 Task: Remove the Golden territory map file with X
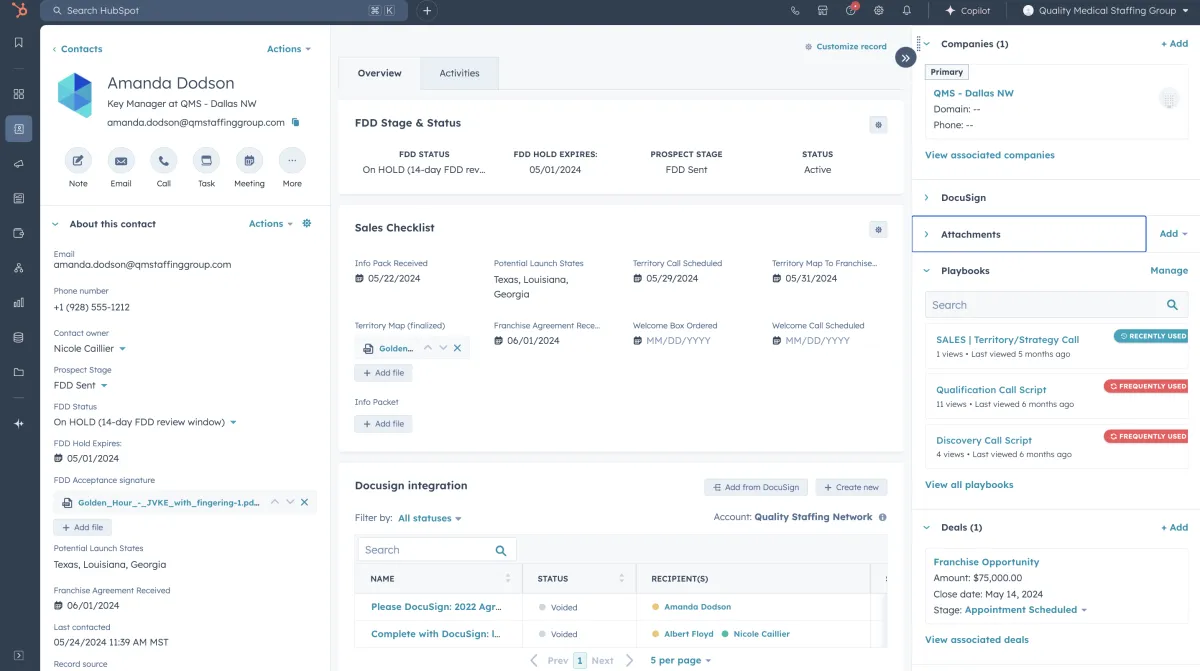[x=457, y=348]
